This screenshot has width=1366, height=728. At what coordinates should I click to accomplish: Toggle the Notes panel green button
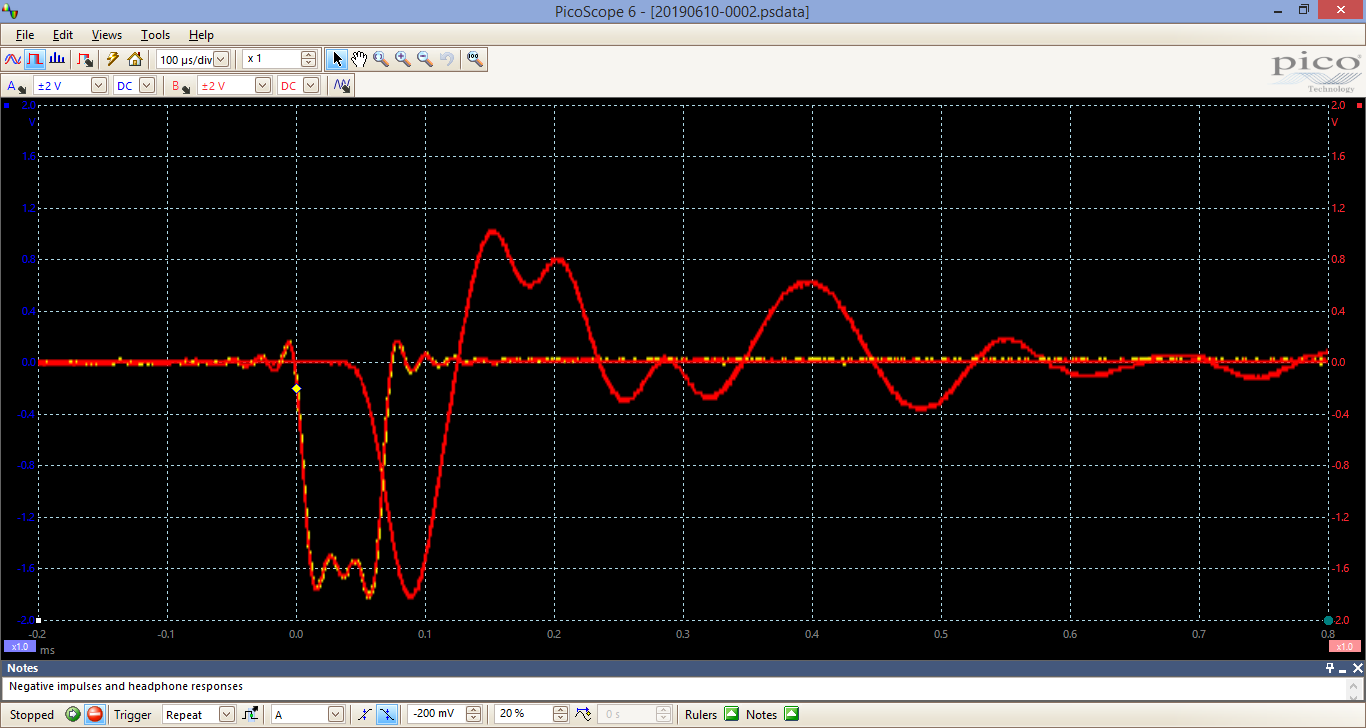792,714
